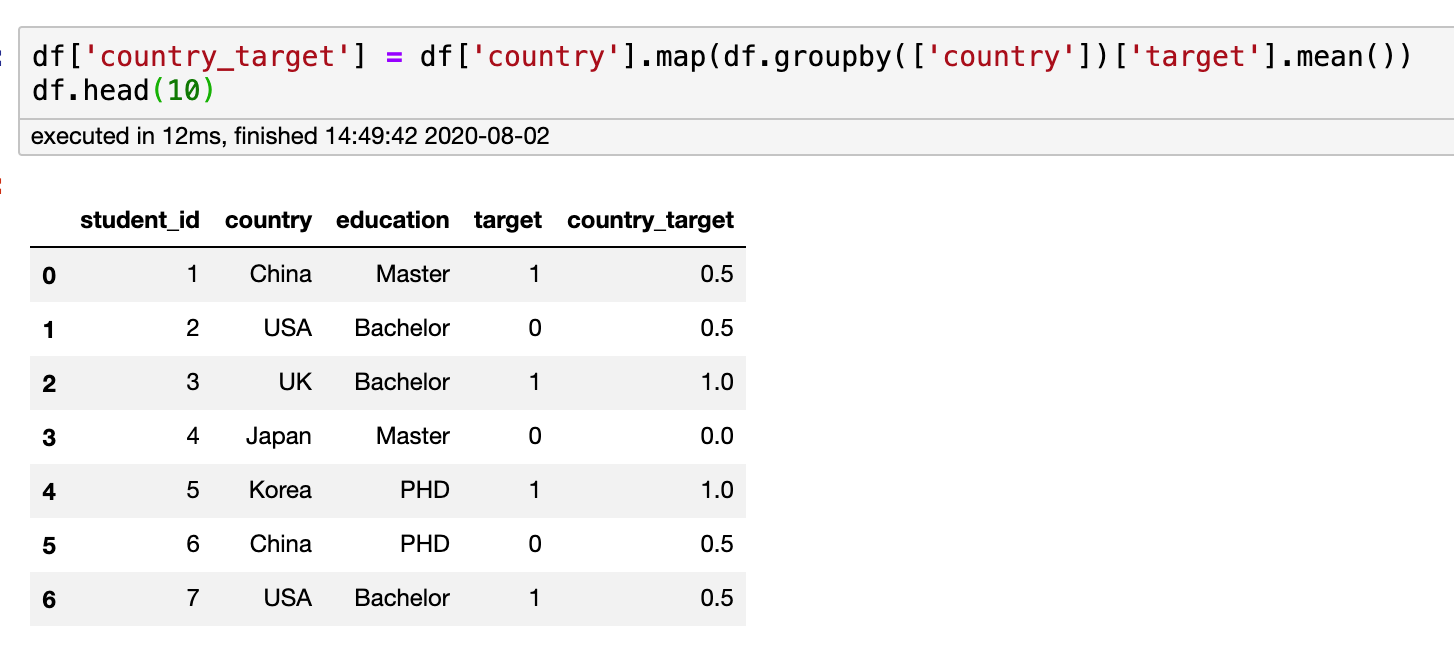Click the country column header

[x=268, y=220]
